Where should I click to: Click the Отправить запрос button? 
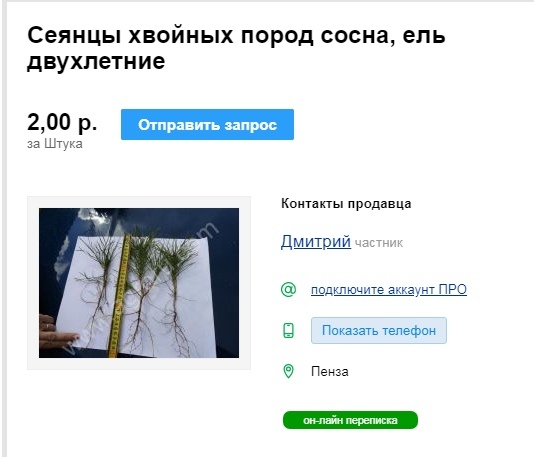coord(207,124)
